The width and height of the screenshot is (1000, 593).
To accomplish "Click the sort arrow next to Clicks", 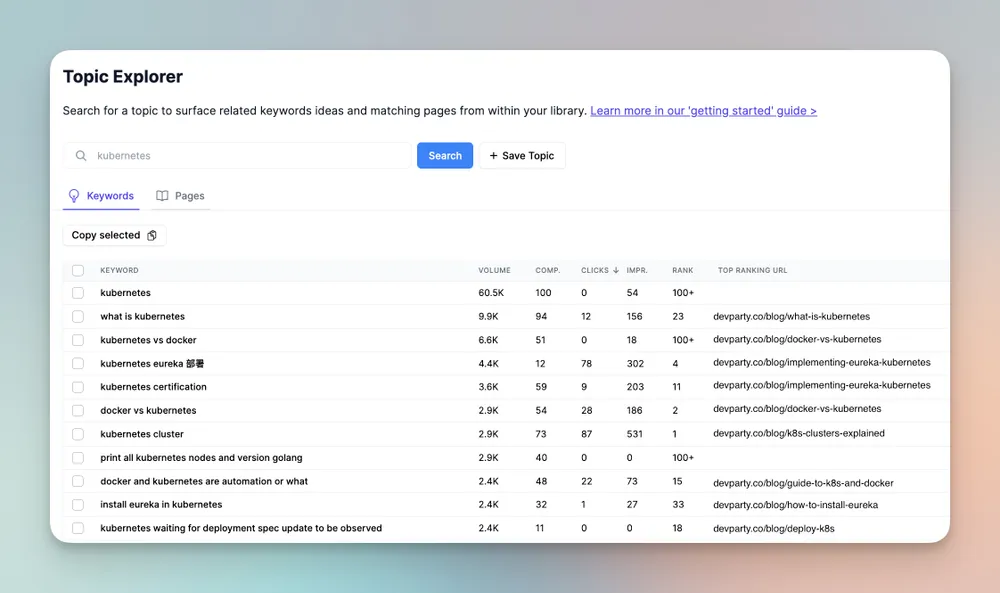I will [x=615, y=270].
